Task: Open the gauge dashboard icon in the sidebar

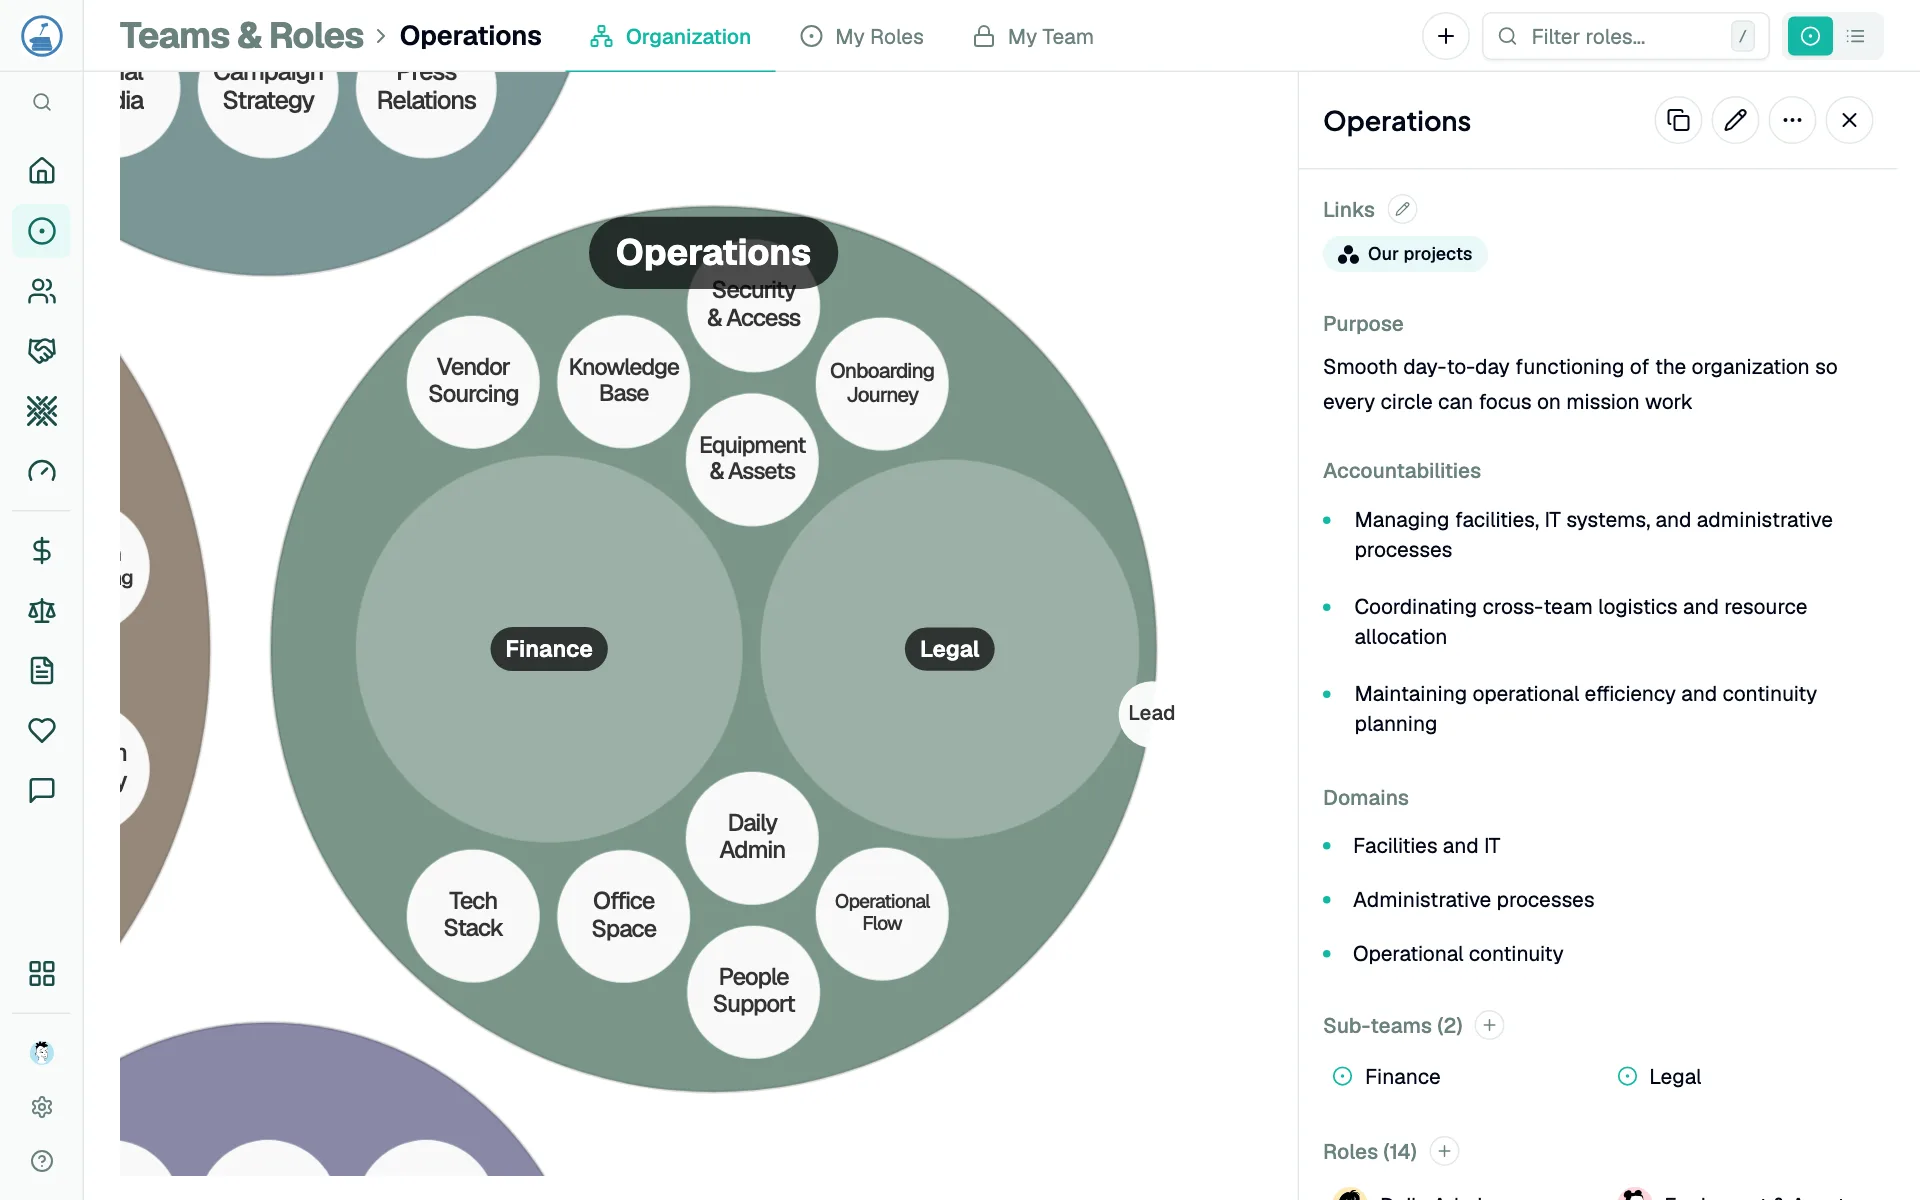Action: tap(42, 471)
